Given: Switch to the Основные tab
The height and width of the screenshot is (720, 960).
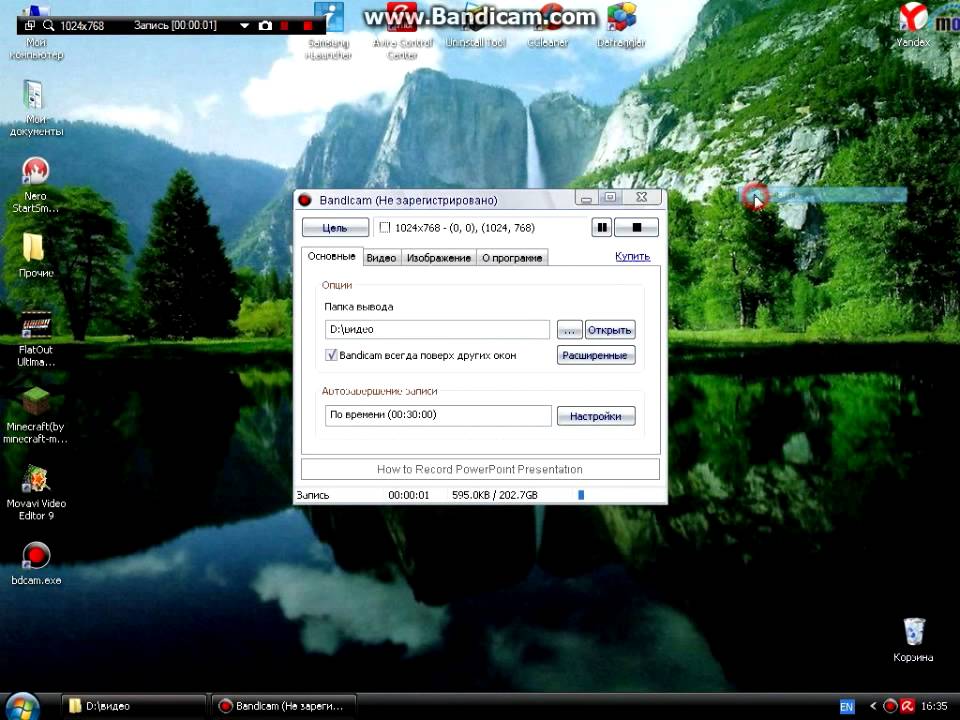Looking at the screenshot, I should pos(331,256).
